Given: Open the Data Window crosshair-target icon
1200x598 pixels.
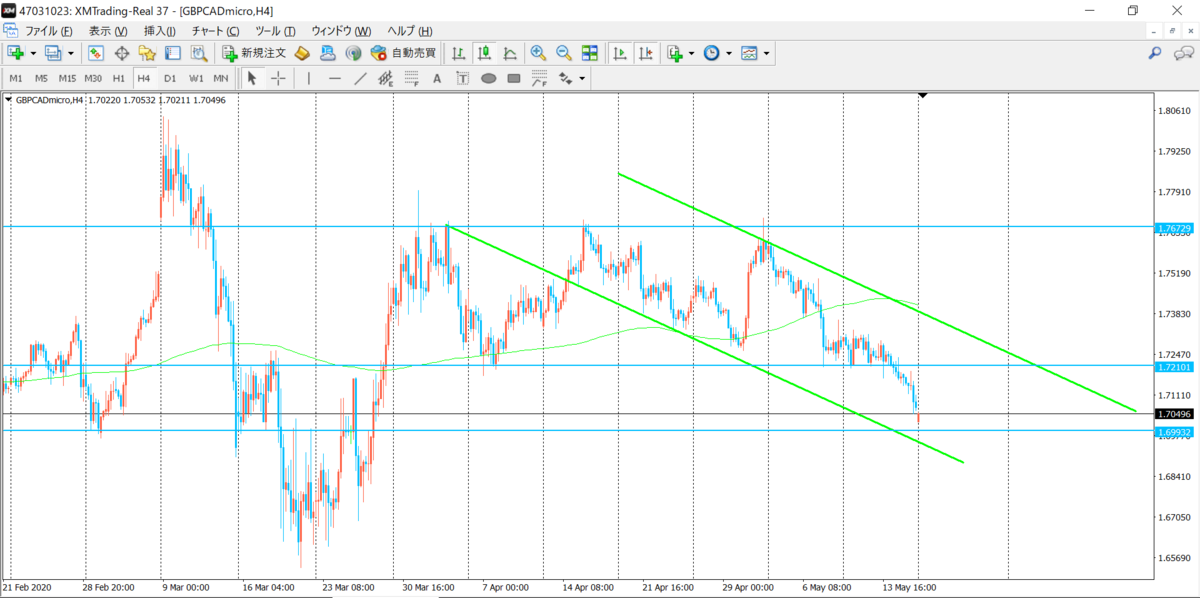Looking at the screenshot, I should [x=122, y=53].
